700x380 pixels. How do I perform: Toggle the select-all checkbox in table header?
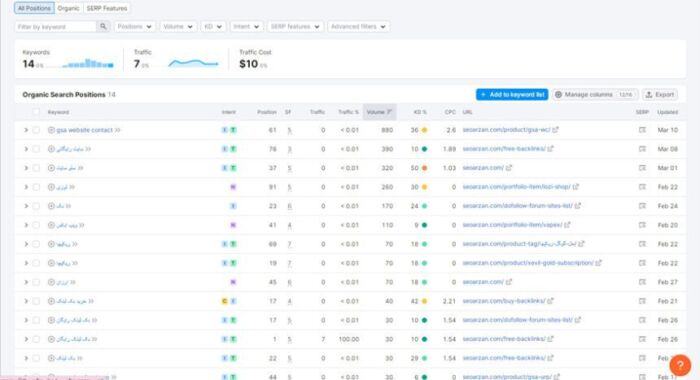point(36,112)
